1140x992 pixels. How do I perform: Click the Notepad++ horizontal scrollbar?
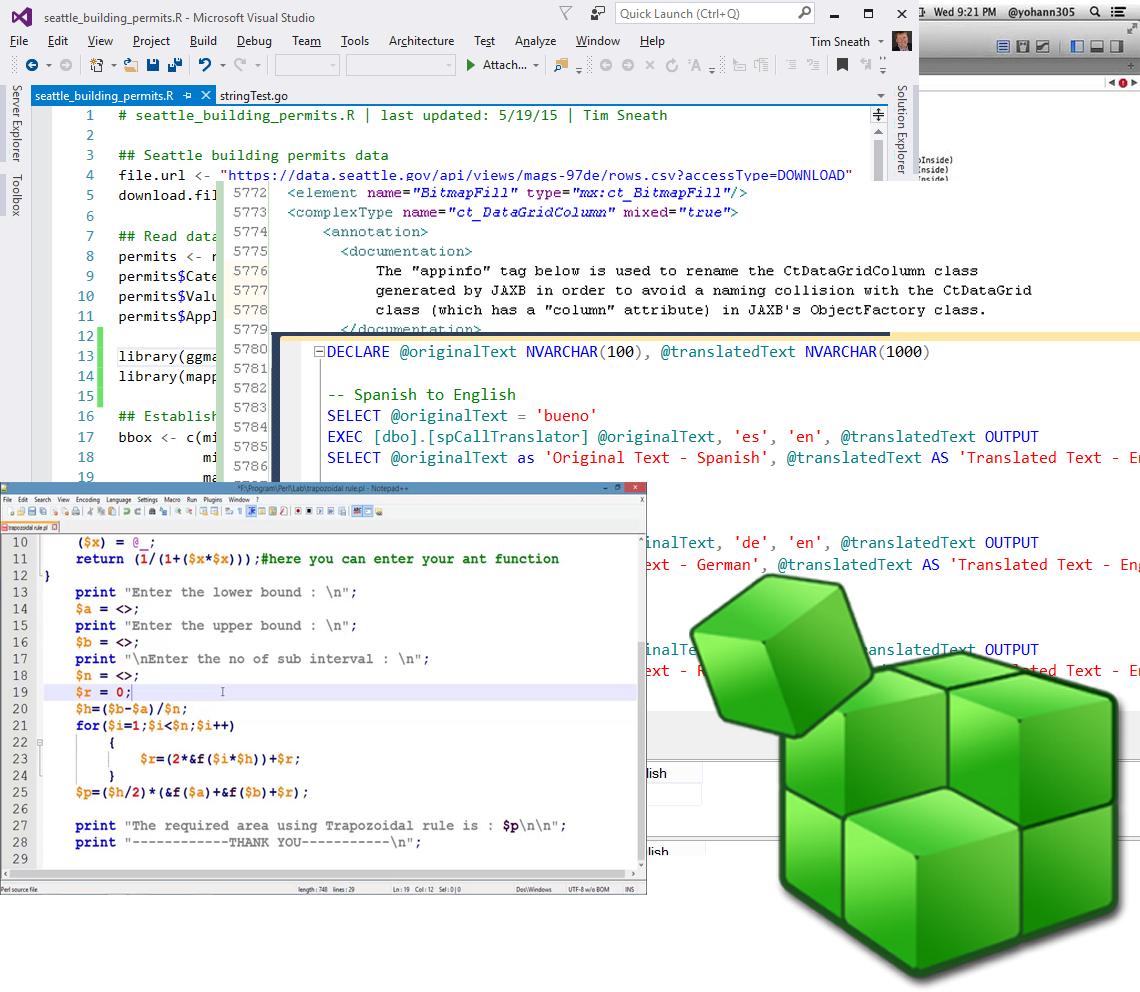click(x=318, y=873)
